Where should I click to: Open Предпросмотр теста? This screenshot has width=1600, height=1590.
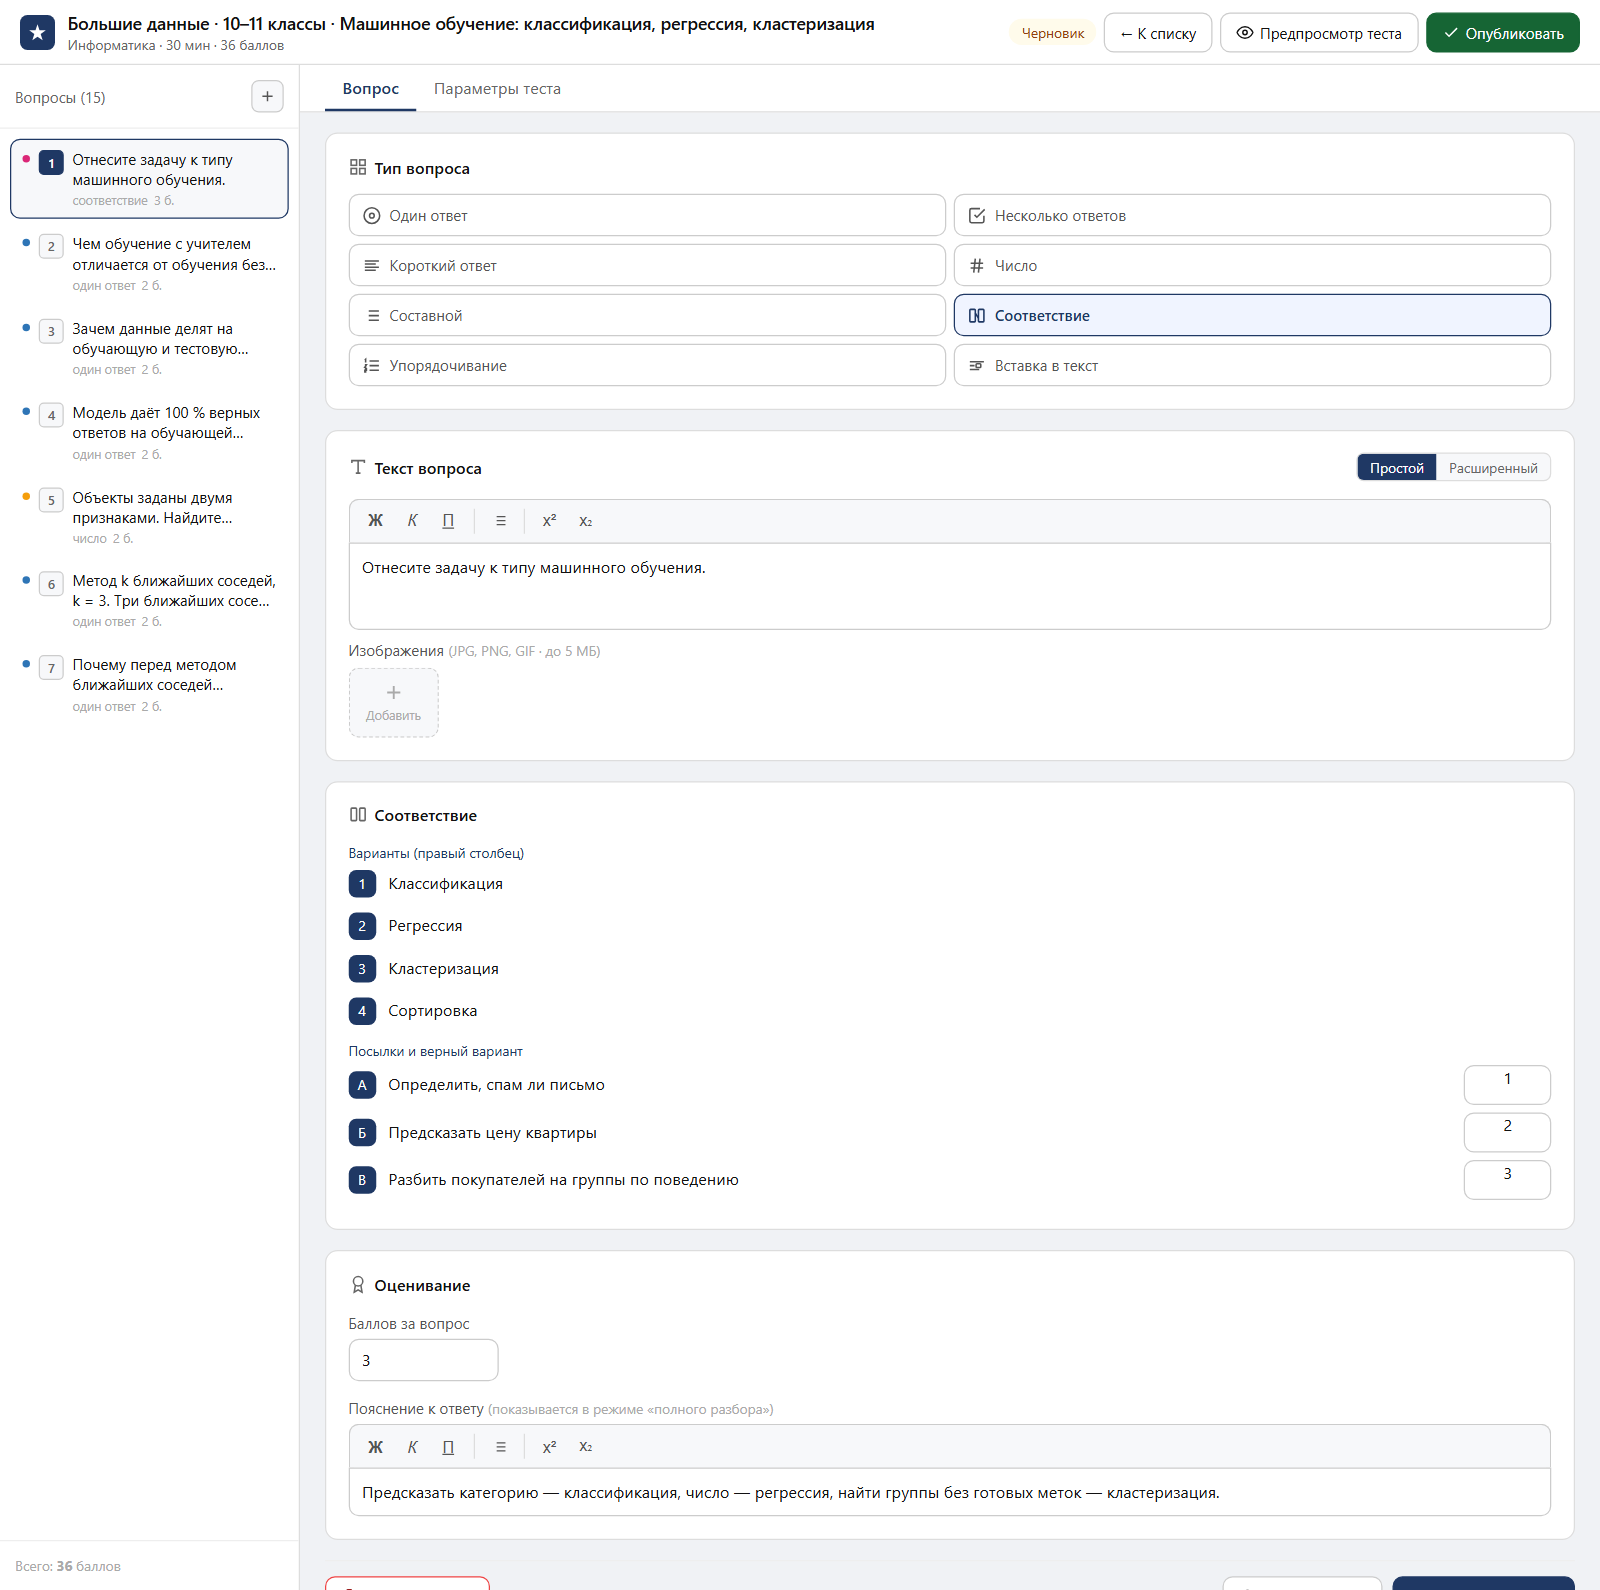1319,33
